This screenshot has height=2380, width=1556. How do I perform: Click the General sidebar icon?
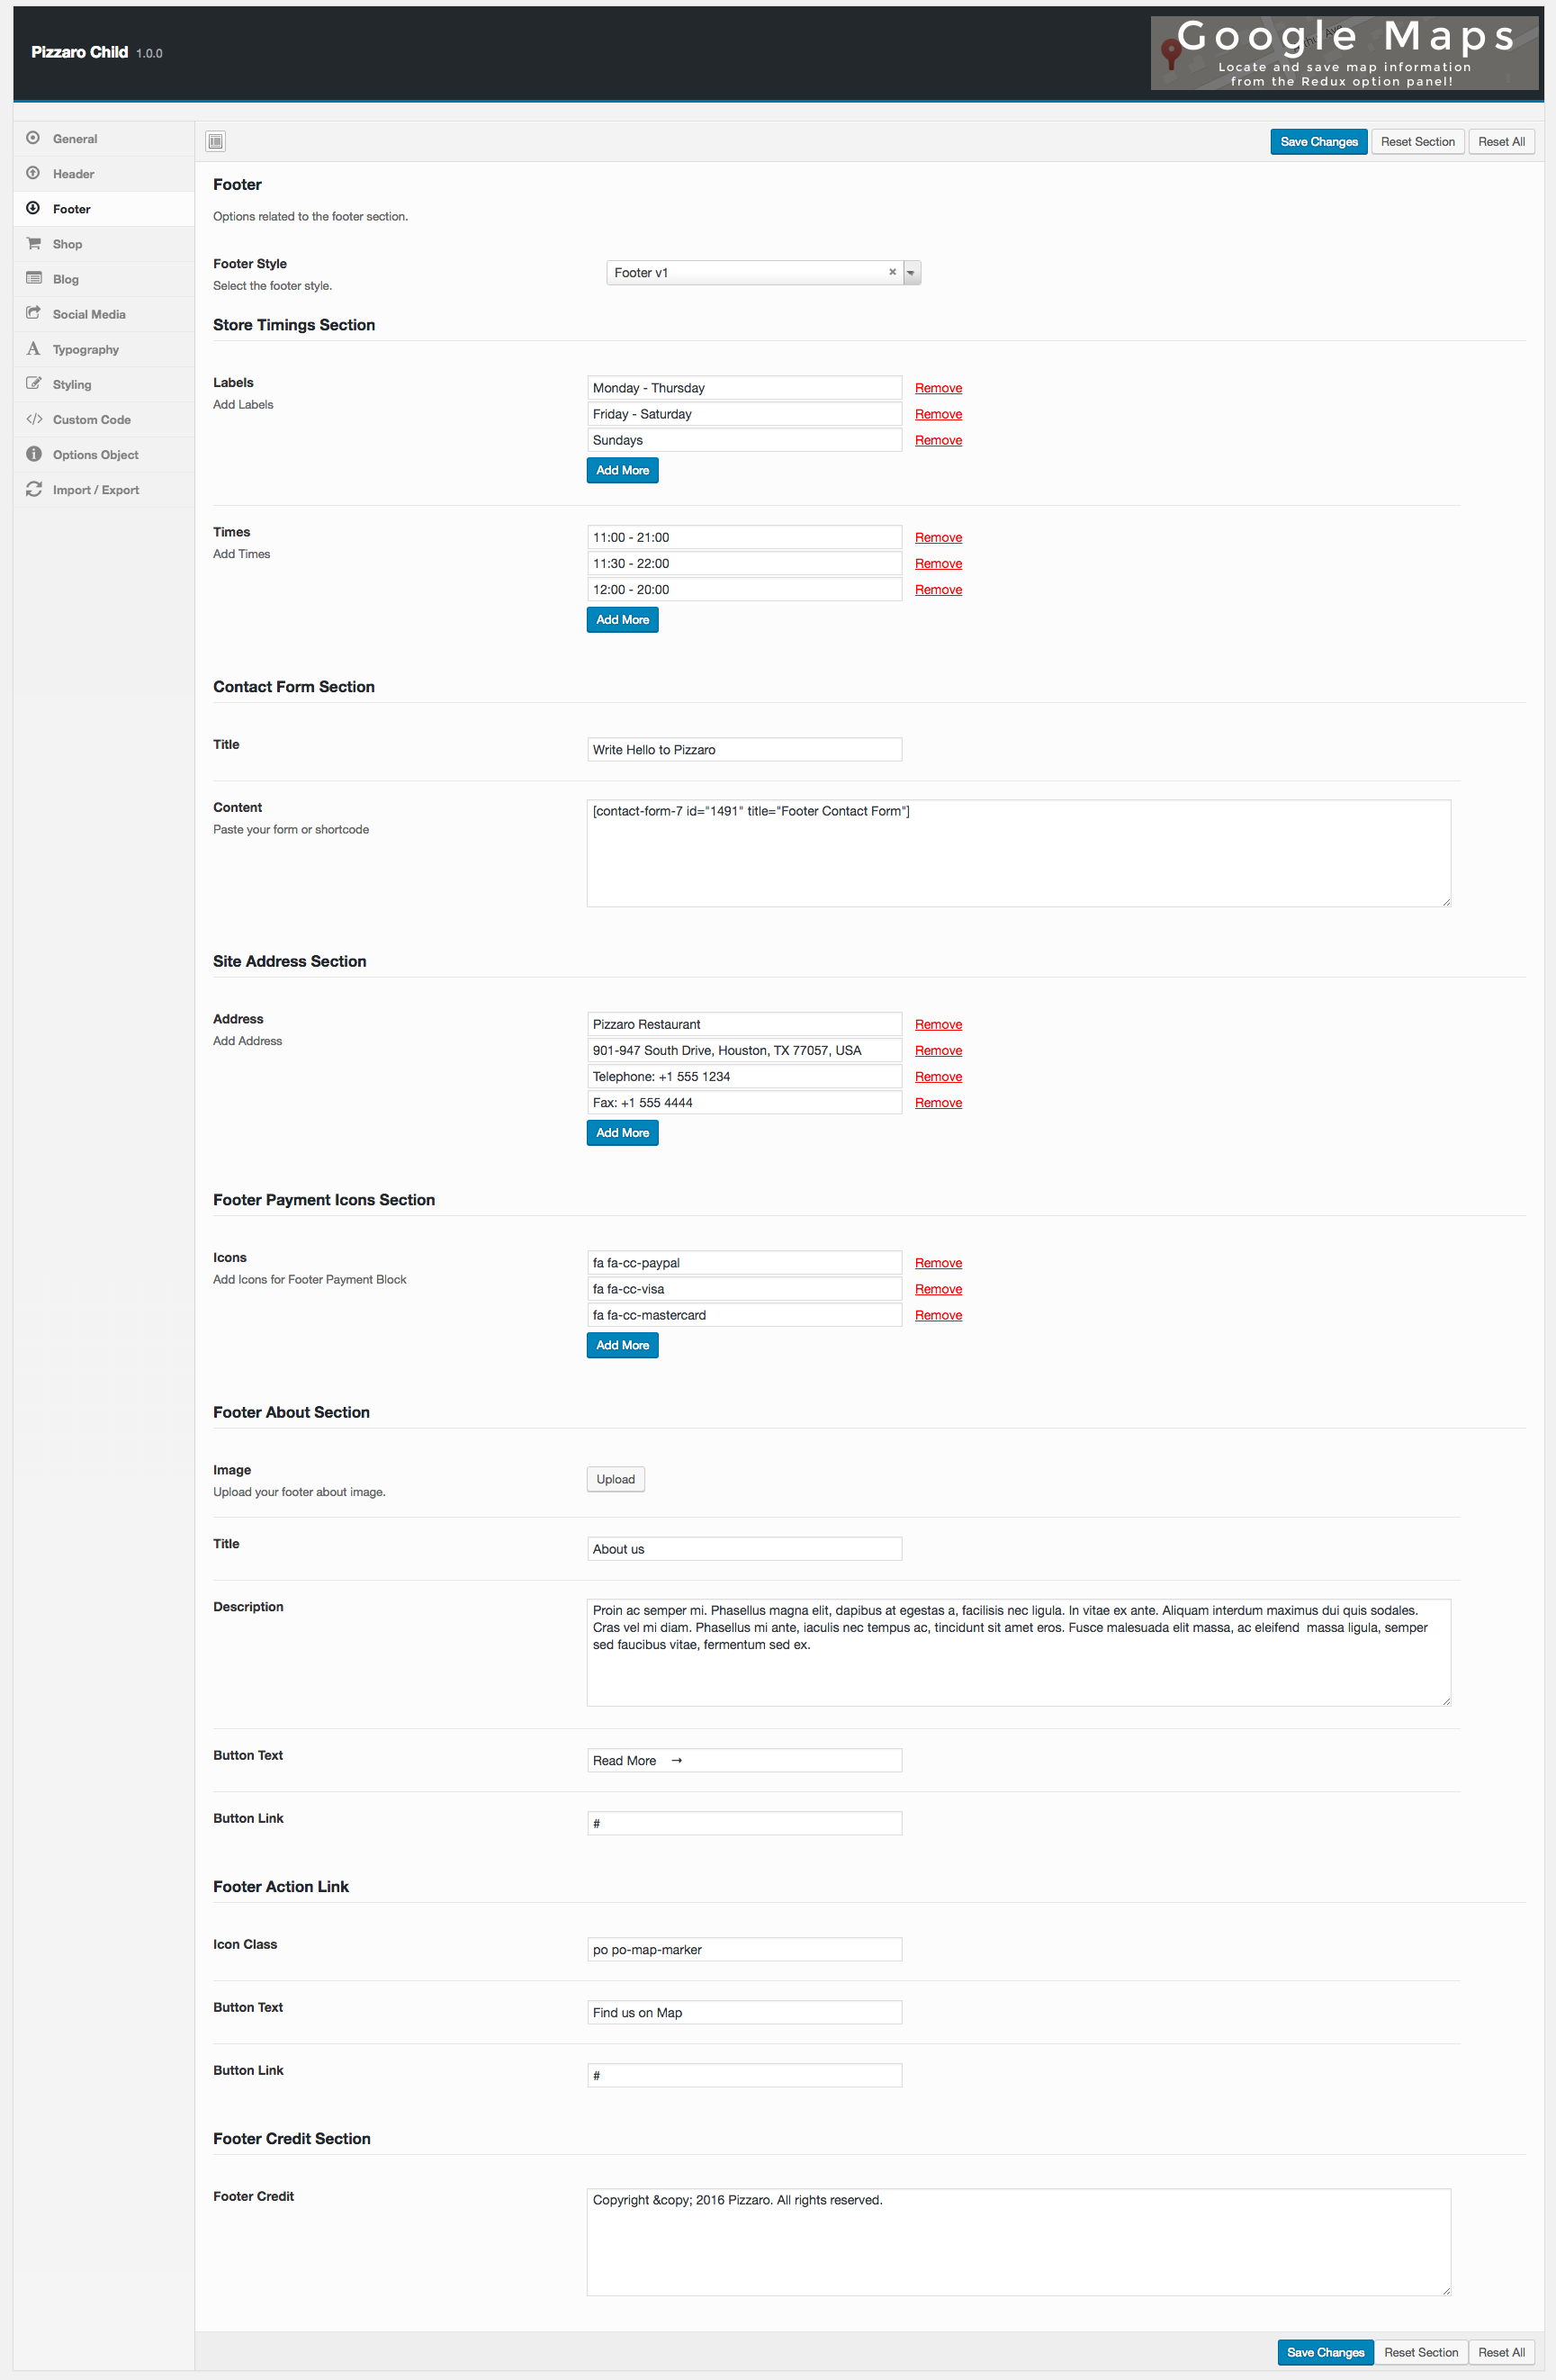point(33,138)
